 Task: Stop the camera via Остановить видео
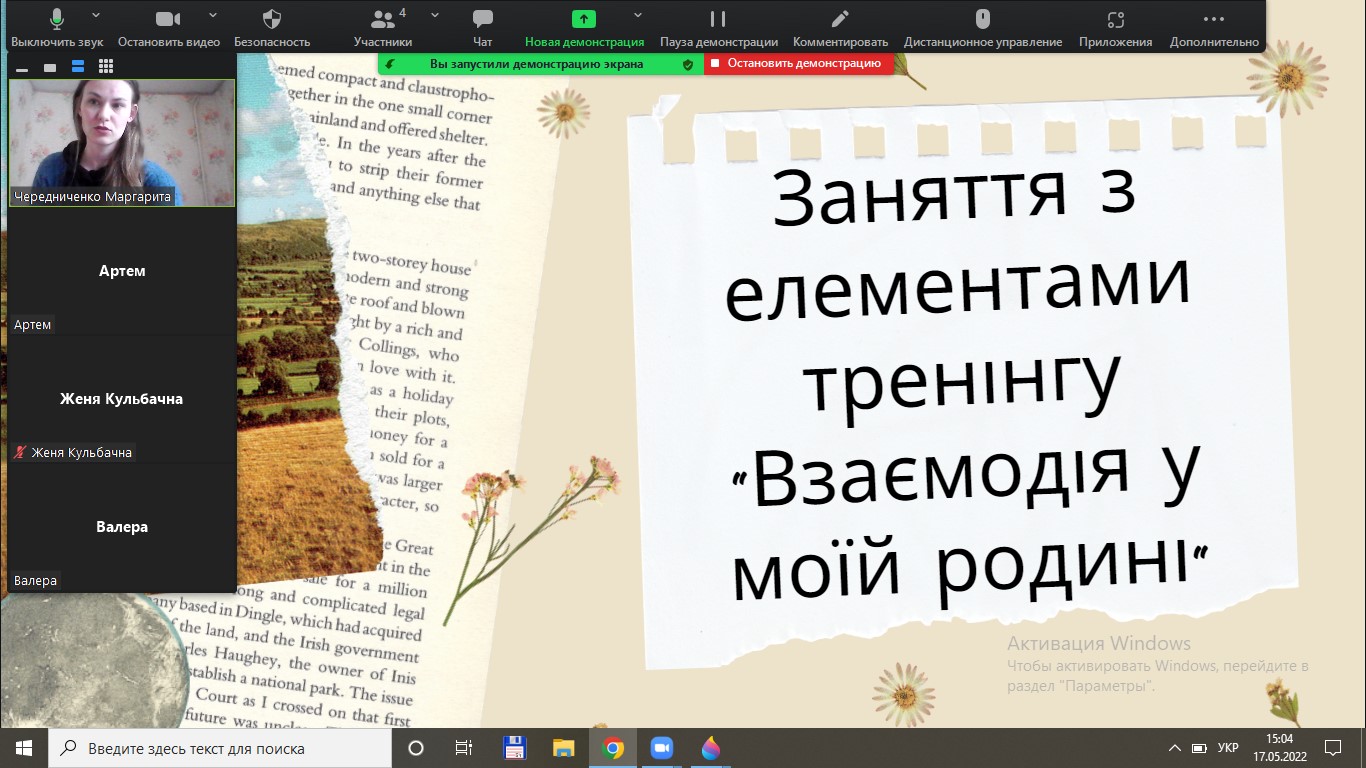(x=168, y=27)
